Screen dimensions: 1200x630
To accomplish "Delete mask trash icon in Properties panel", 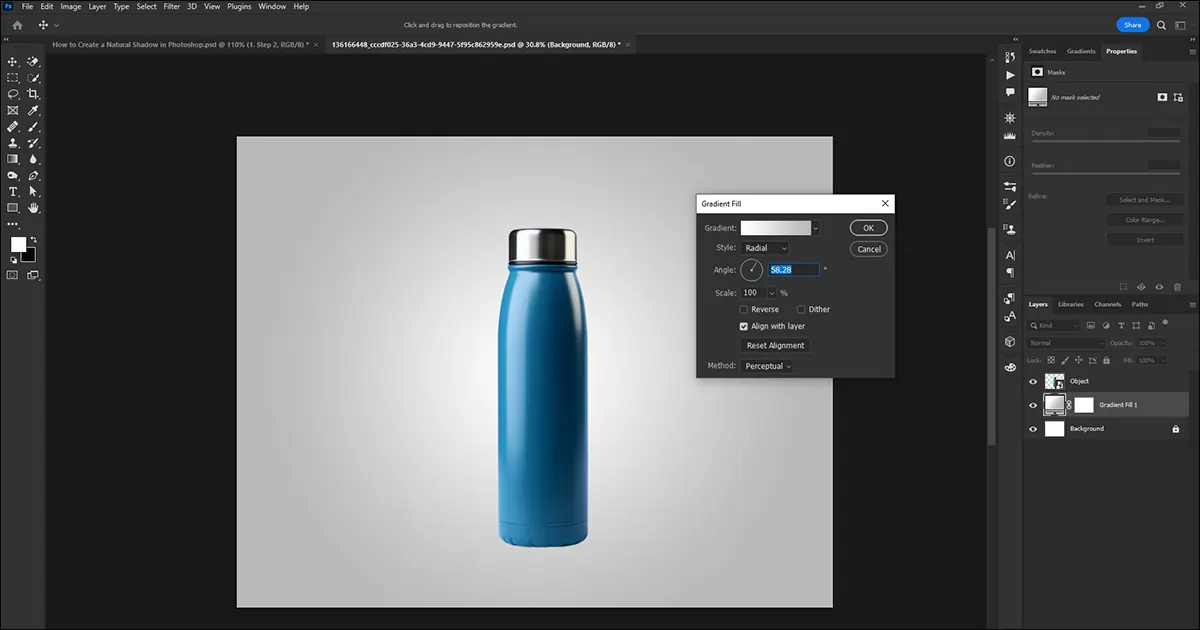I will 1177,287.
